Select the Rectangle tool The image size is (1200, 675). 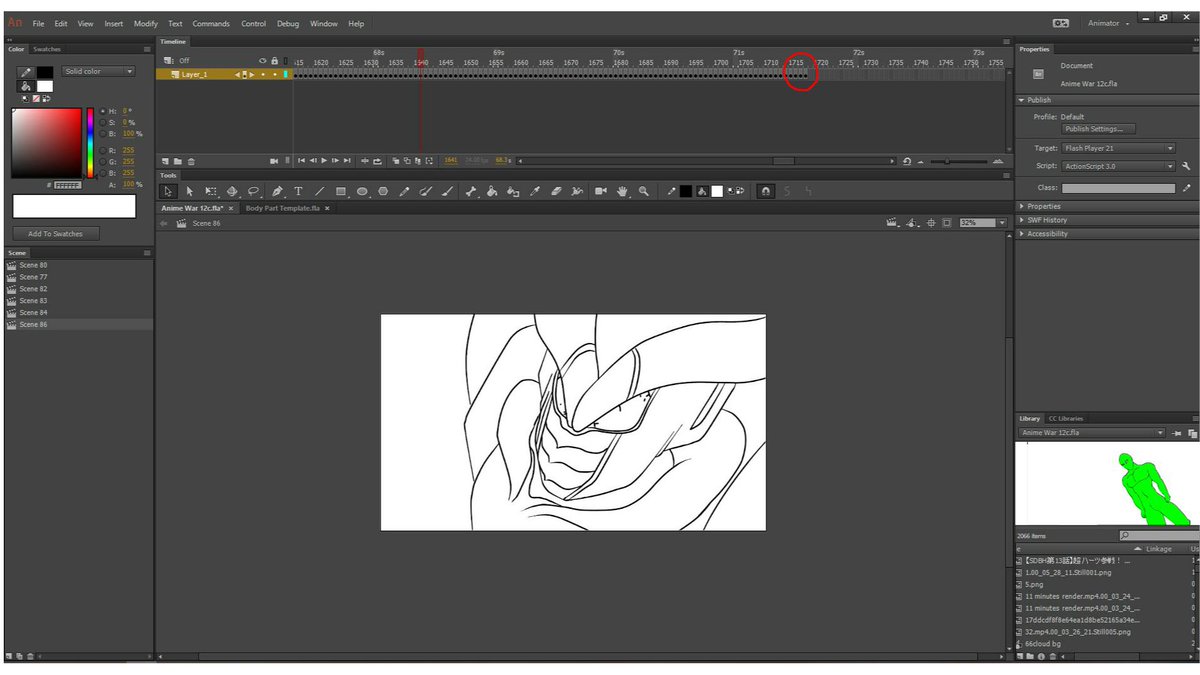pyautogui.click(x=341, y=190)
